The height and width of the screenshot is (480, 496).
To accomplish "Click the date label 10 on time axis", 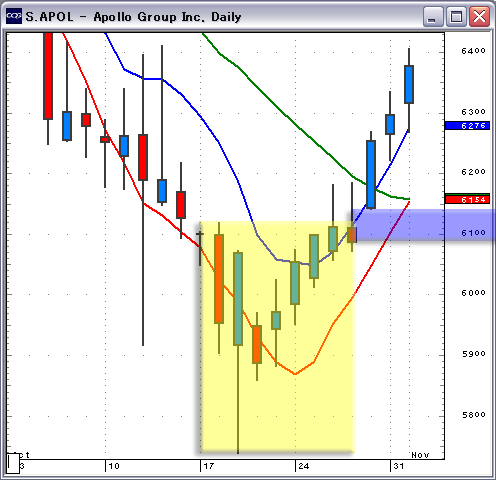I will (114, 466).
